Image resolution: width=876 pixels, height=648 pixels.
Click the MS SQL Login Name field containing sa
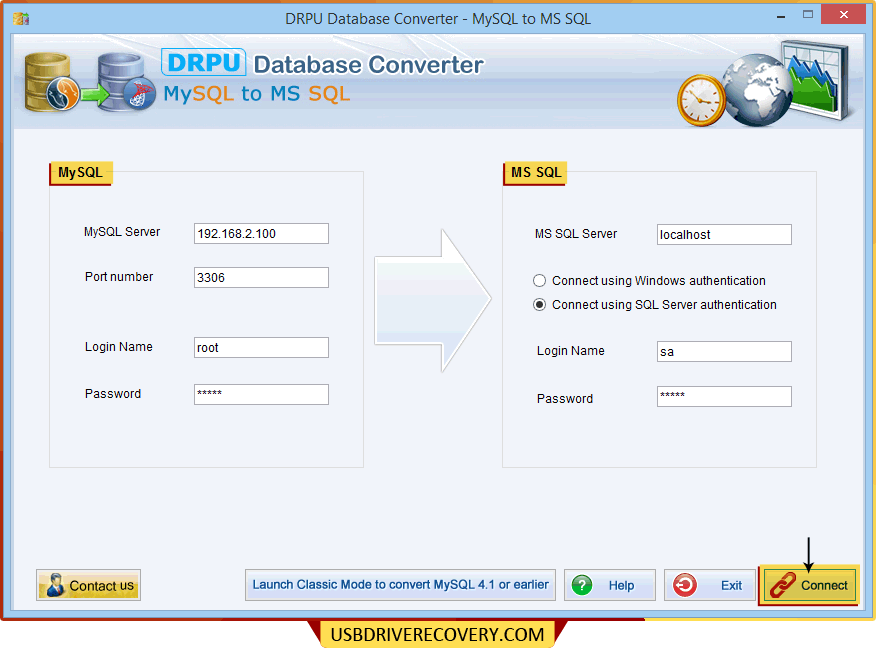pos(724,351)
